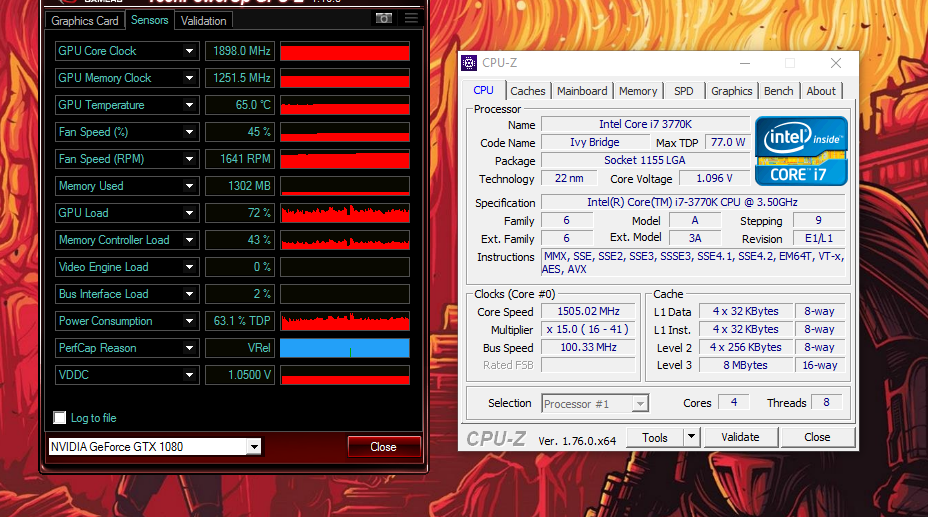The image size is (928, 517).
Task: Expand the Fan Speed (RPM) dropdown
Action: [x=189, y=159]
